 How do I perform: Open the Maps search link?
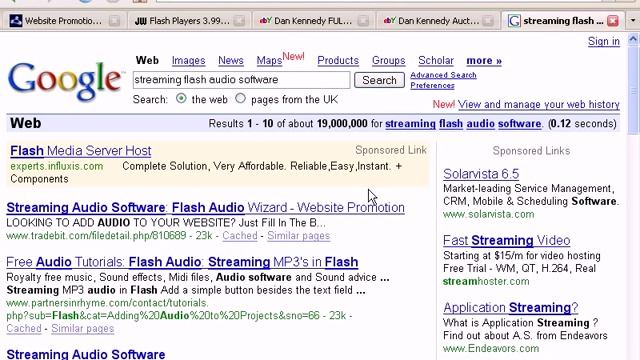tap(269, 60)
